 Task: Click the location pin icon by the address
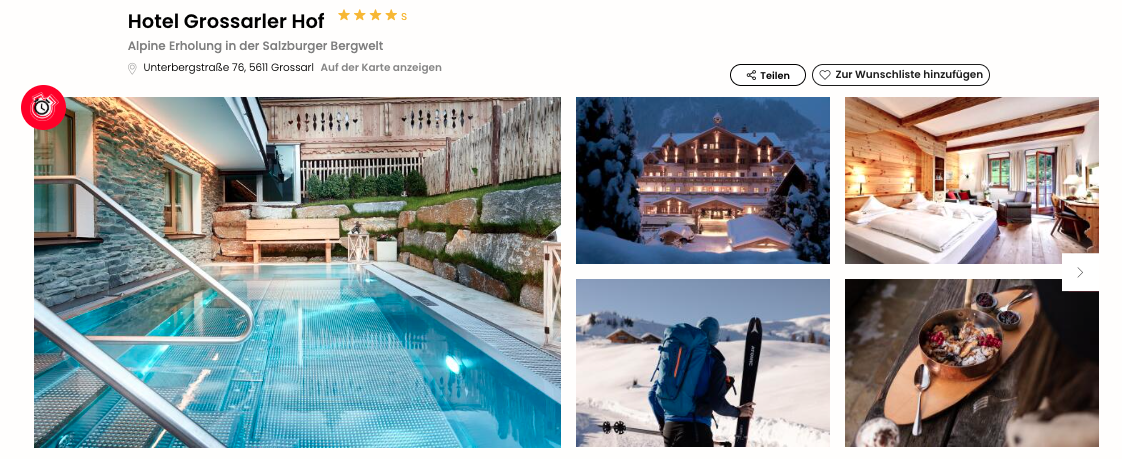(132, 69)
